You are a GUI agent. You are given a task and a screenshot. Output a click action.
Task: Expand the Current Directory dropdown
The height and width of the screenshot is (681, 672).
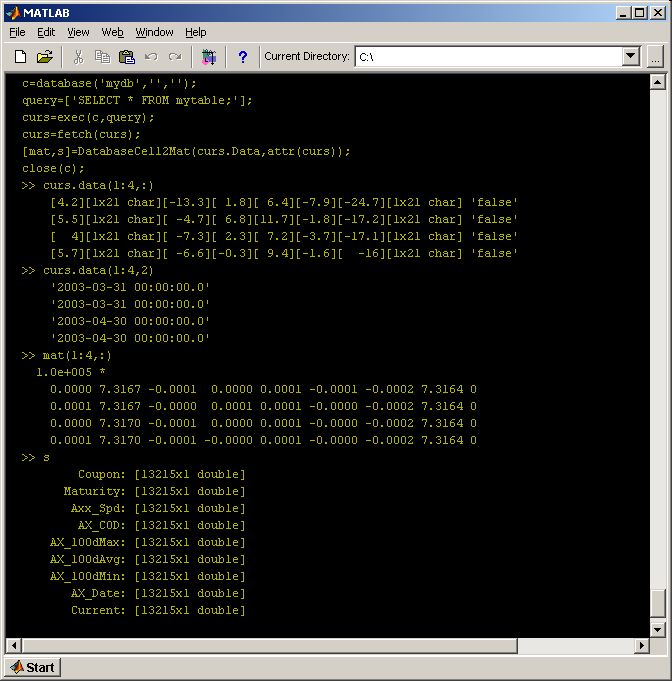630,56
